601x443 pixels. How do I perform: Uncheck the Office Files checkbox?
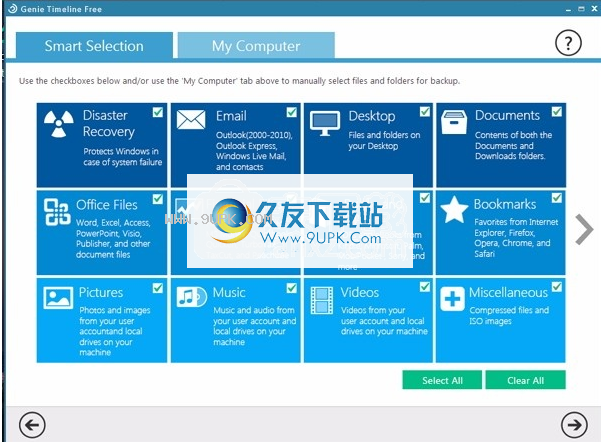pyautogui.click(x=158, y=199)
